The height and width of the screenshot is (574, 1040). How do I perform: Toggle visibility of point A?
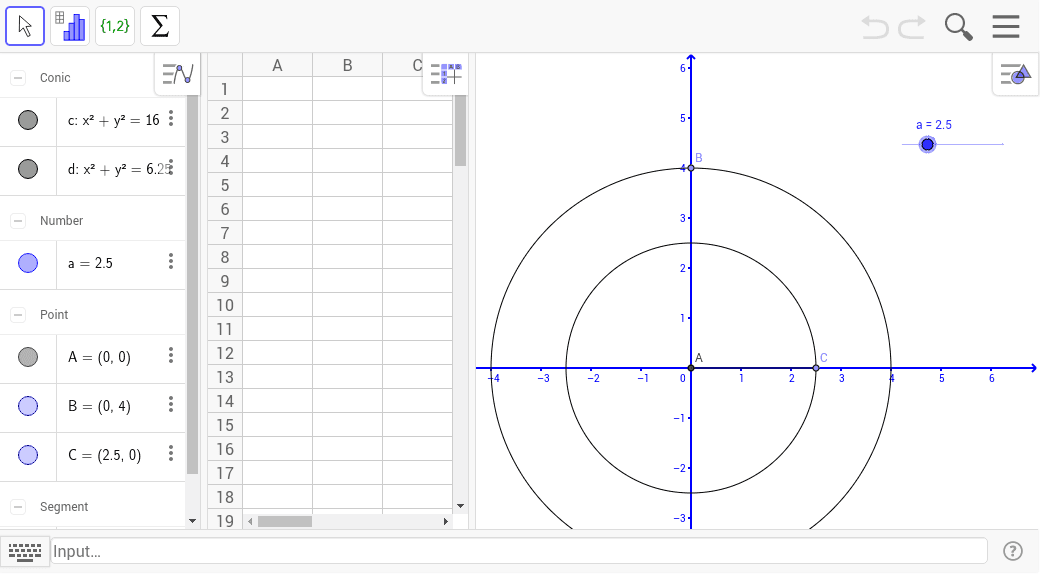tap(28, 357)
